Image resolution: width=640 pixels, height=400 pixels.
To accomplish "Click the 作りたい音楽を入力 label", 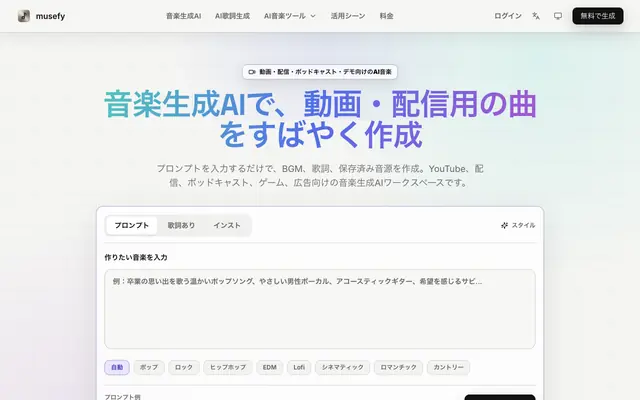I will [x=136, y=257].
